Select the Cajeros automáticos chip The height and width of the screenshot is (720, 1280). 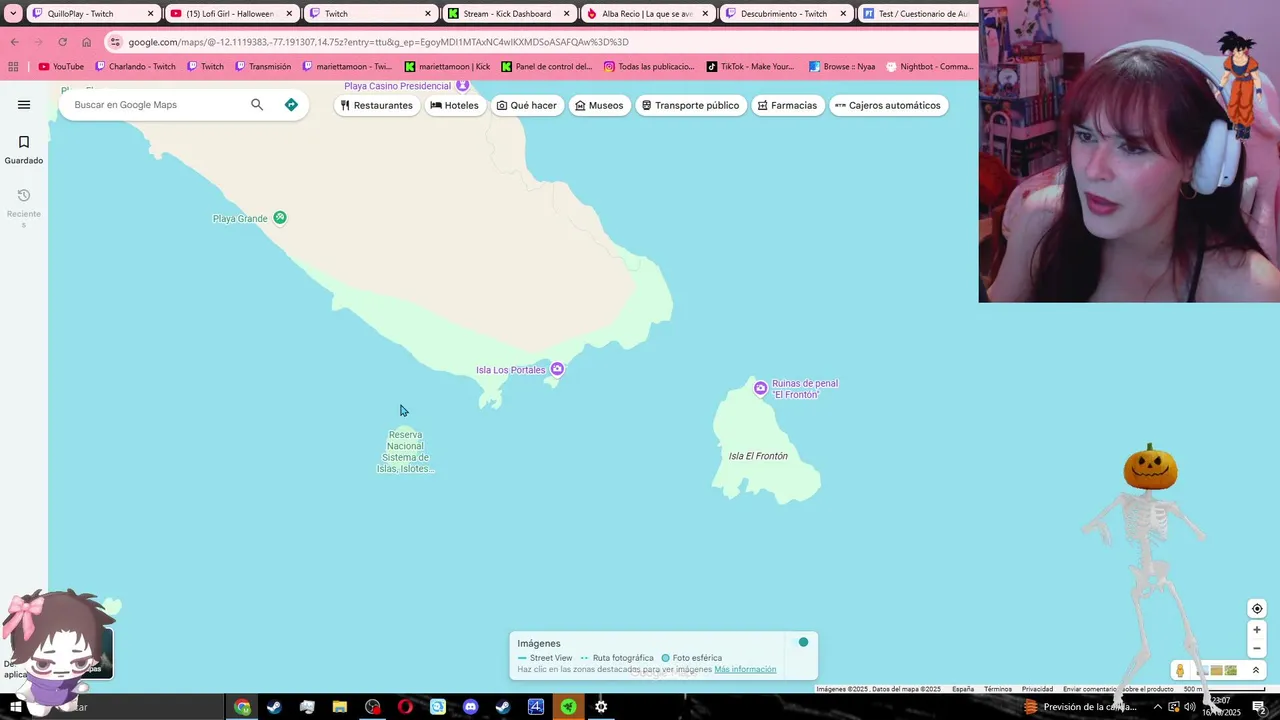click(888, 105)
